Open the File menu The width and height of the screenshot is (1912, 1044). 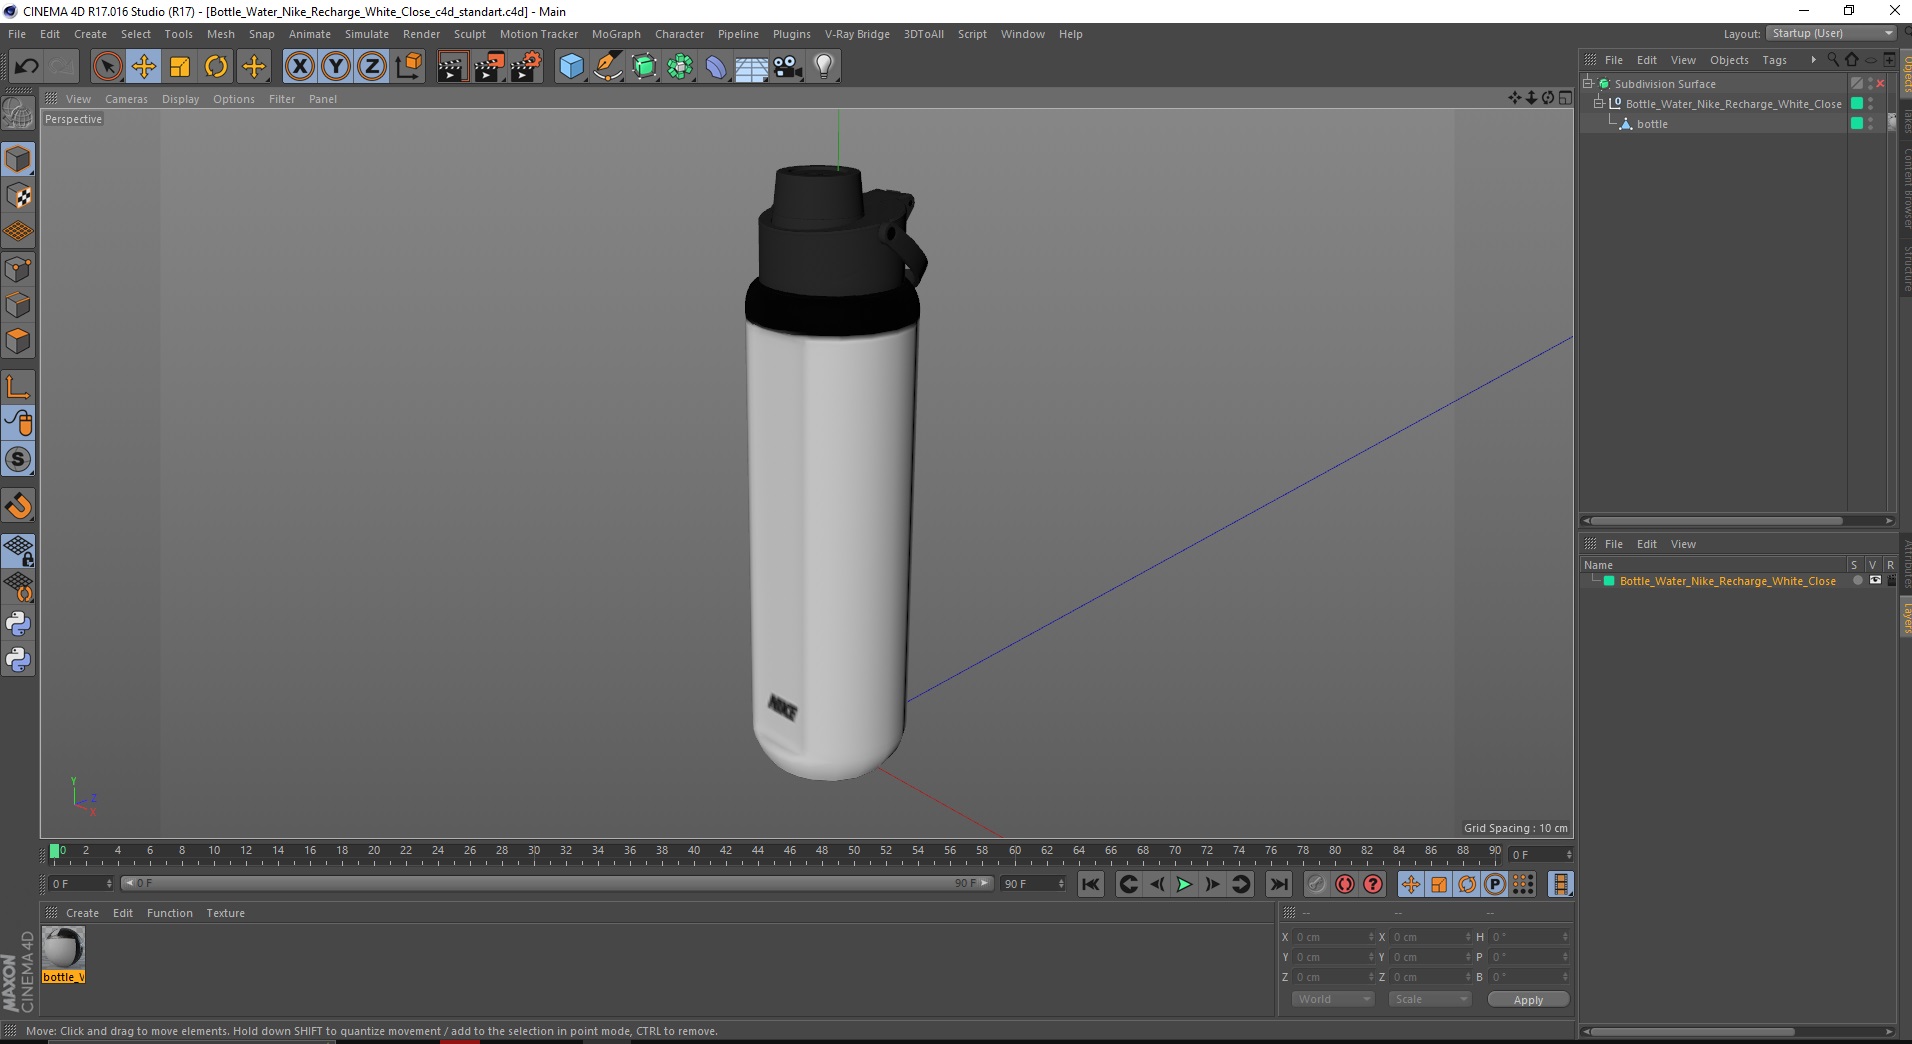coord(17,34)
